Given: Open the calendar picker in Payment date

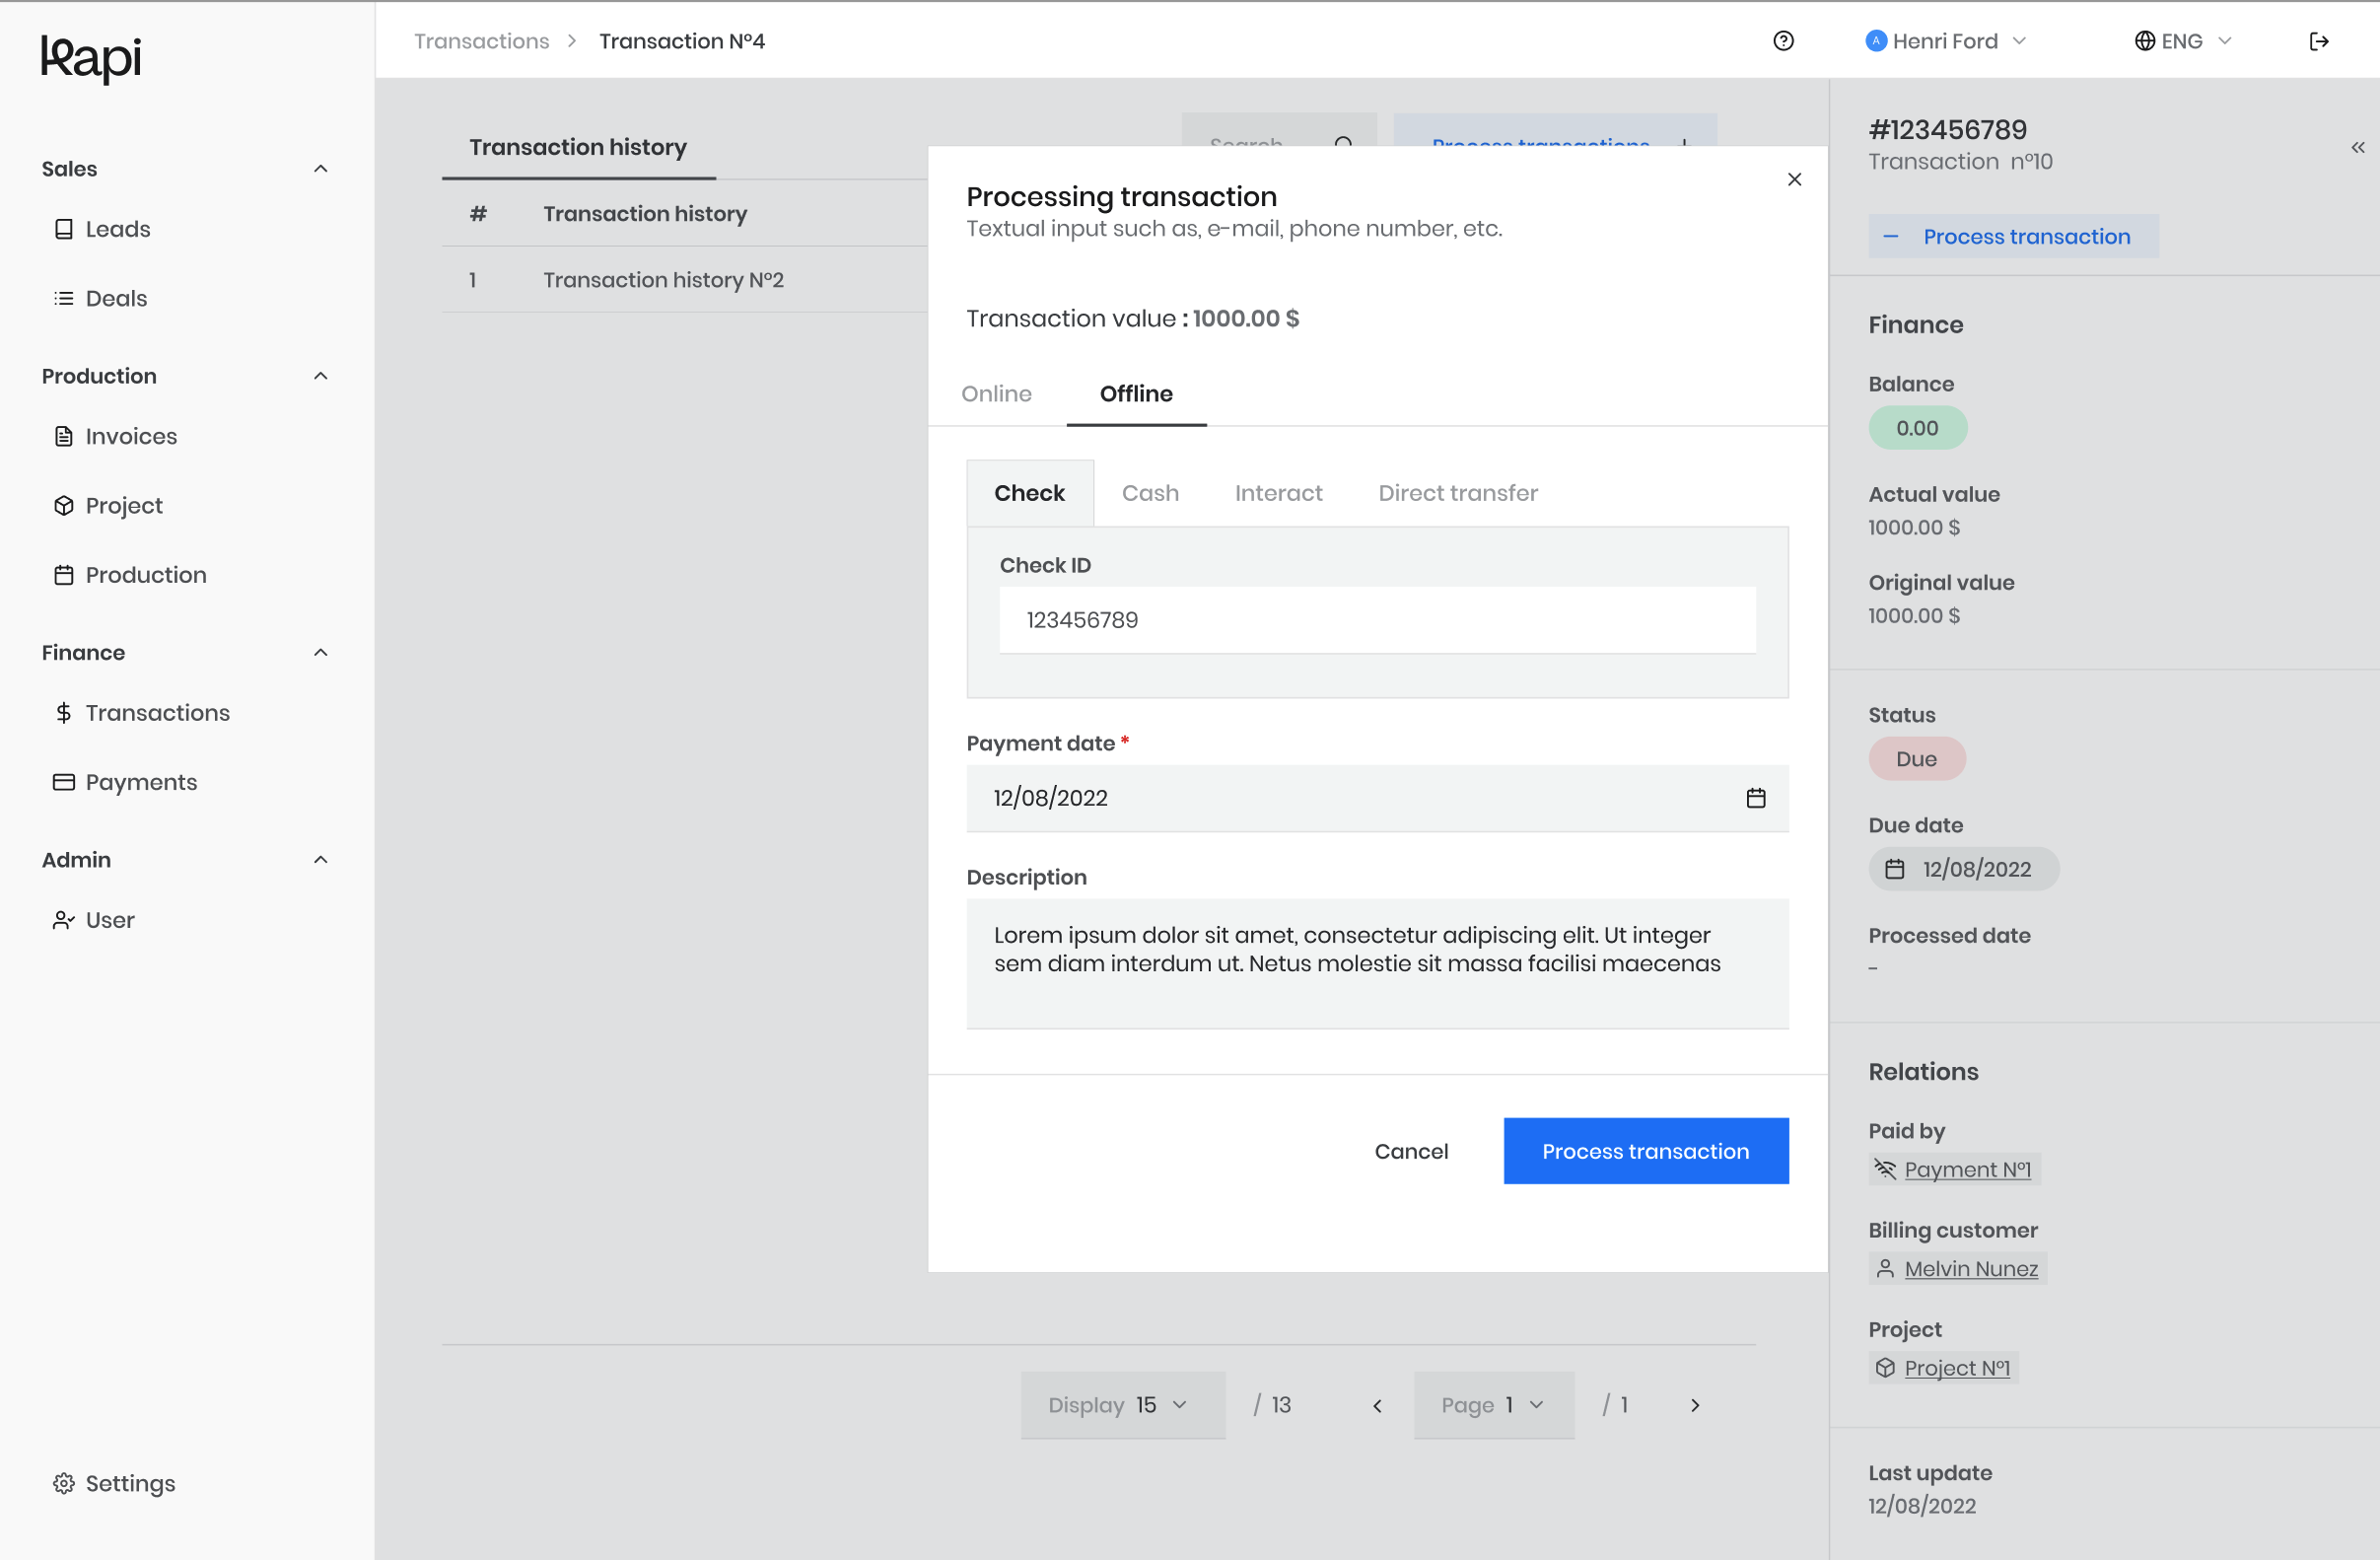Looking at the screenshot, I should 1755,798.
